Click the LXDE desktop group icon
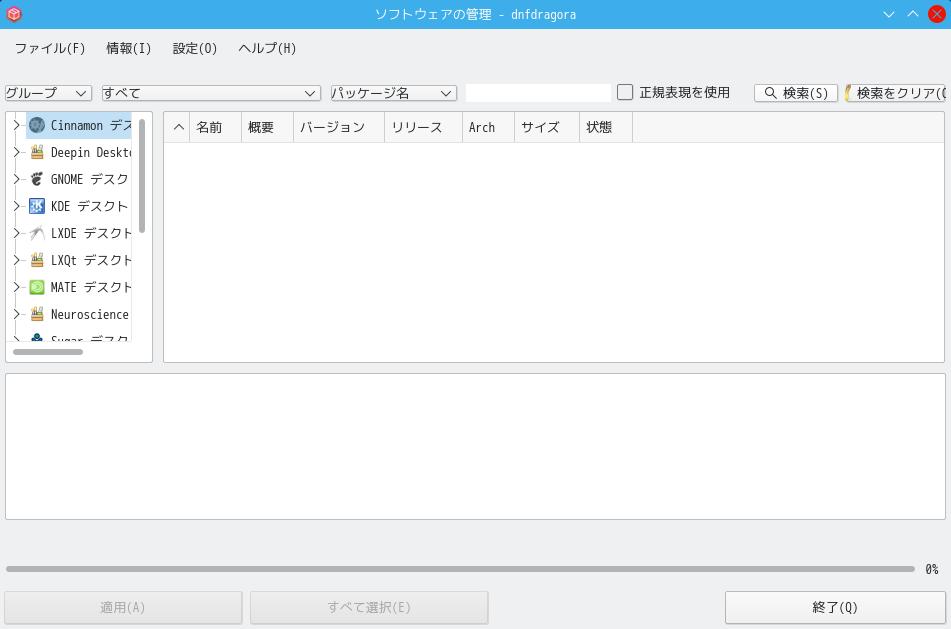 (x=37, y=233)
